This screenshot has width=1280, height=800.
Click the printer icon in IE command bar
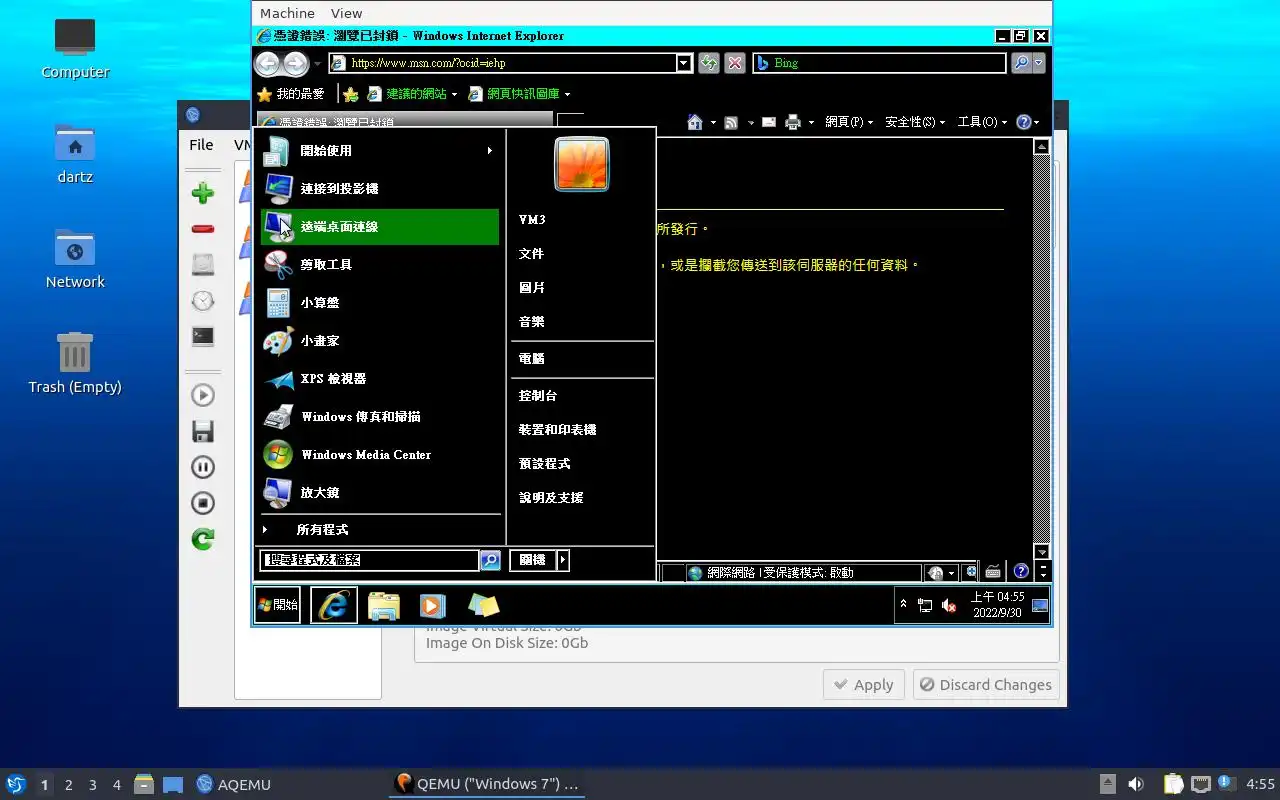click(793, 122)
